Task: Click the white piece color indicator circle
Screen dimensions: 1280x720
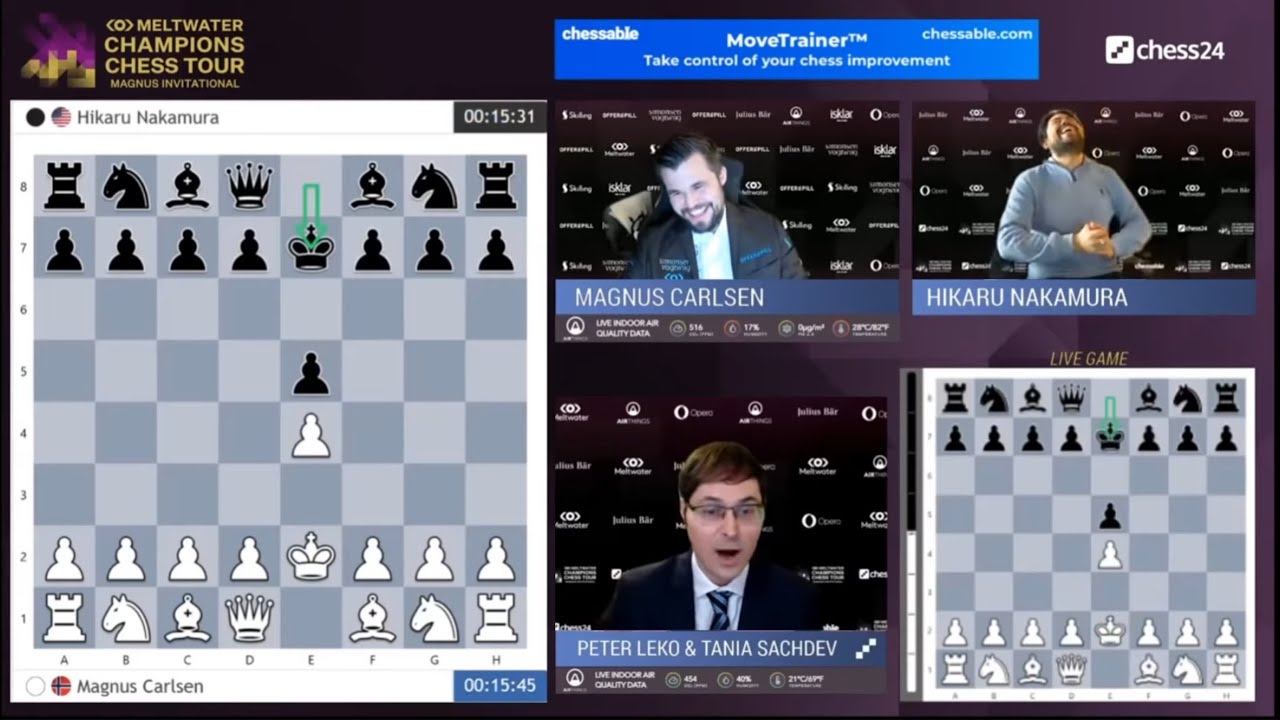Action: 35,686
